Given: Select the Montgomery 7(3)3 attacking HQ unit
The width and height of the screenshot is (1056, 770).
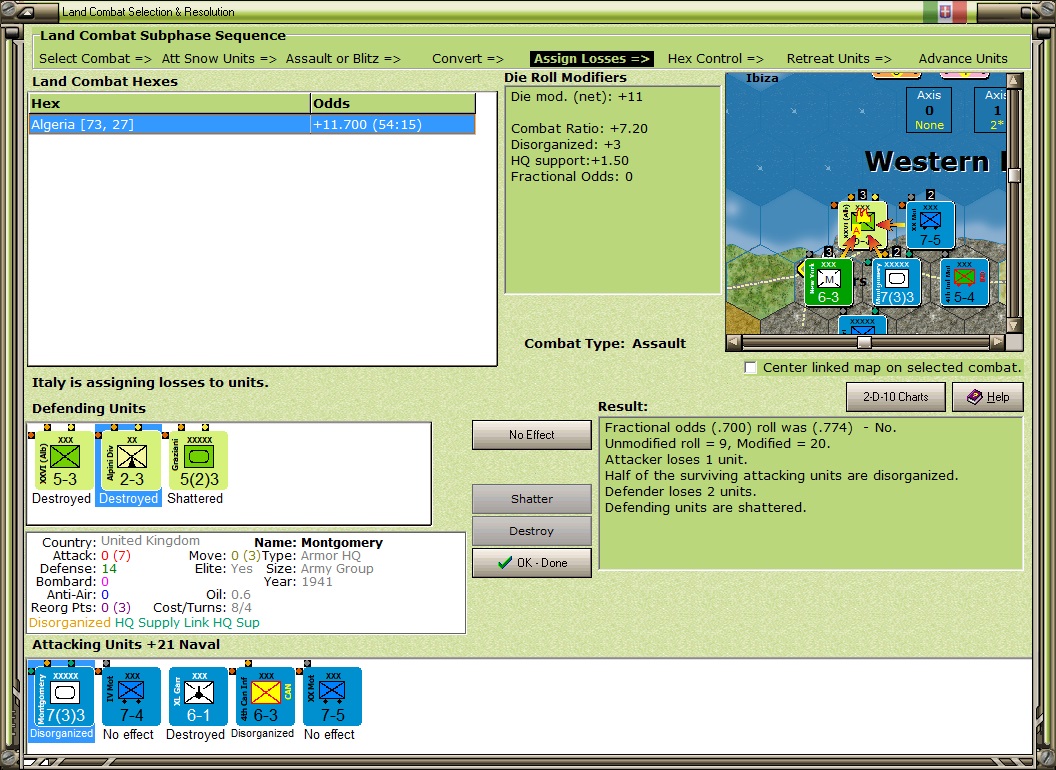Looking at the screenshot, I should (64, 697).
